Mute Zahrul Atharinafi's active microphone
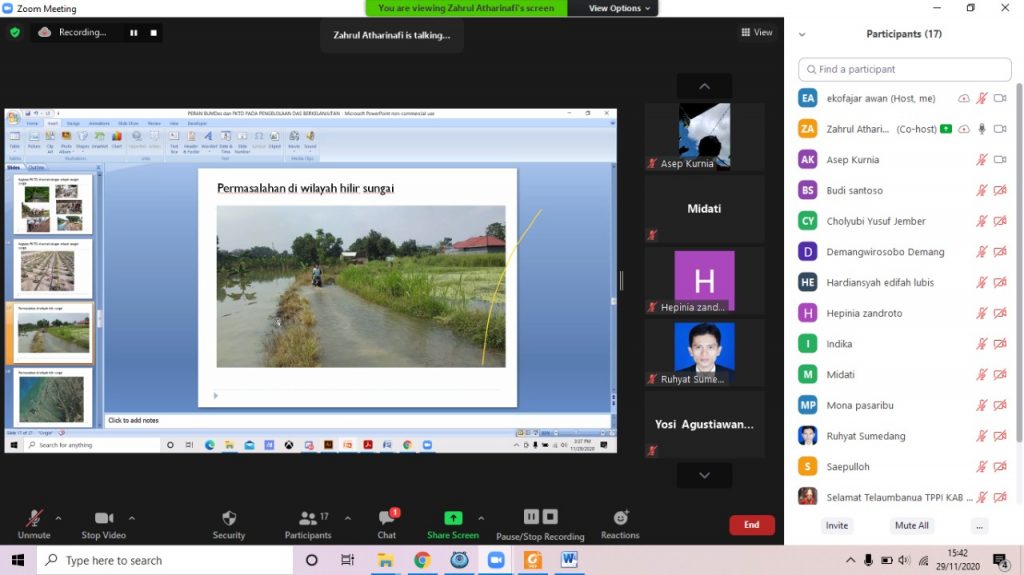 coord(981,129)
